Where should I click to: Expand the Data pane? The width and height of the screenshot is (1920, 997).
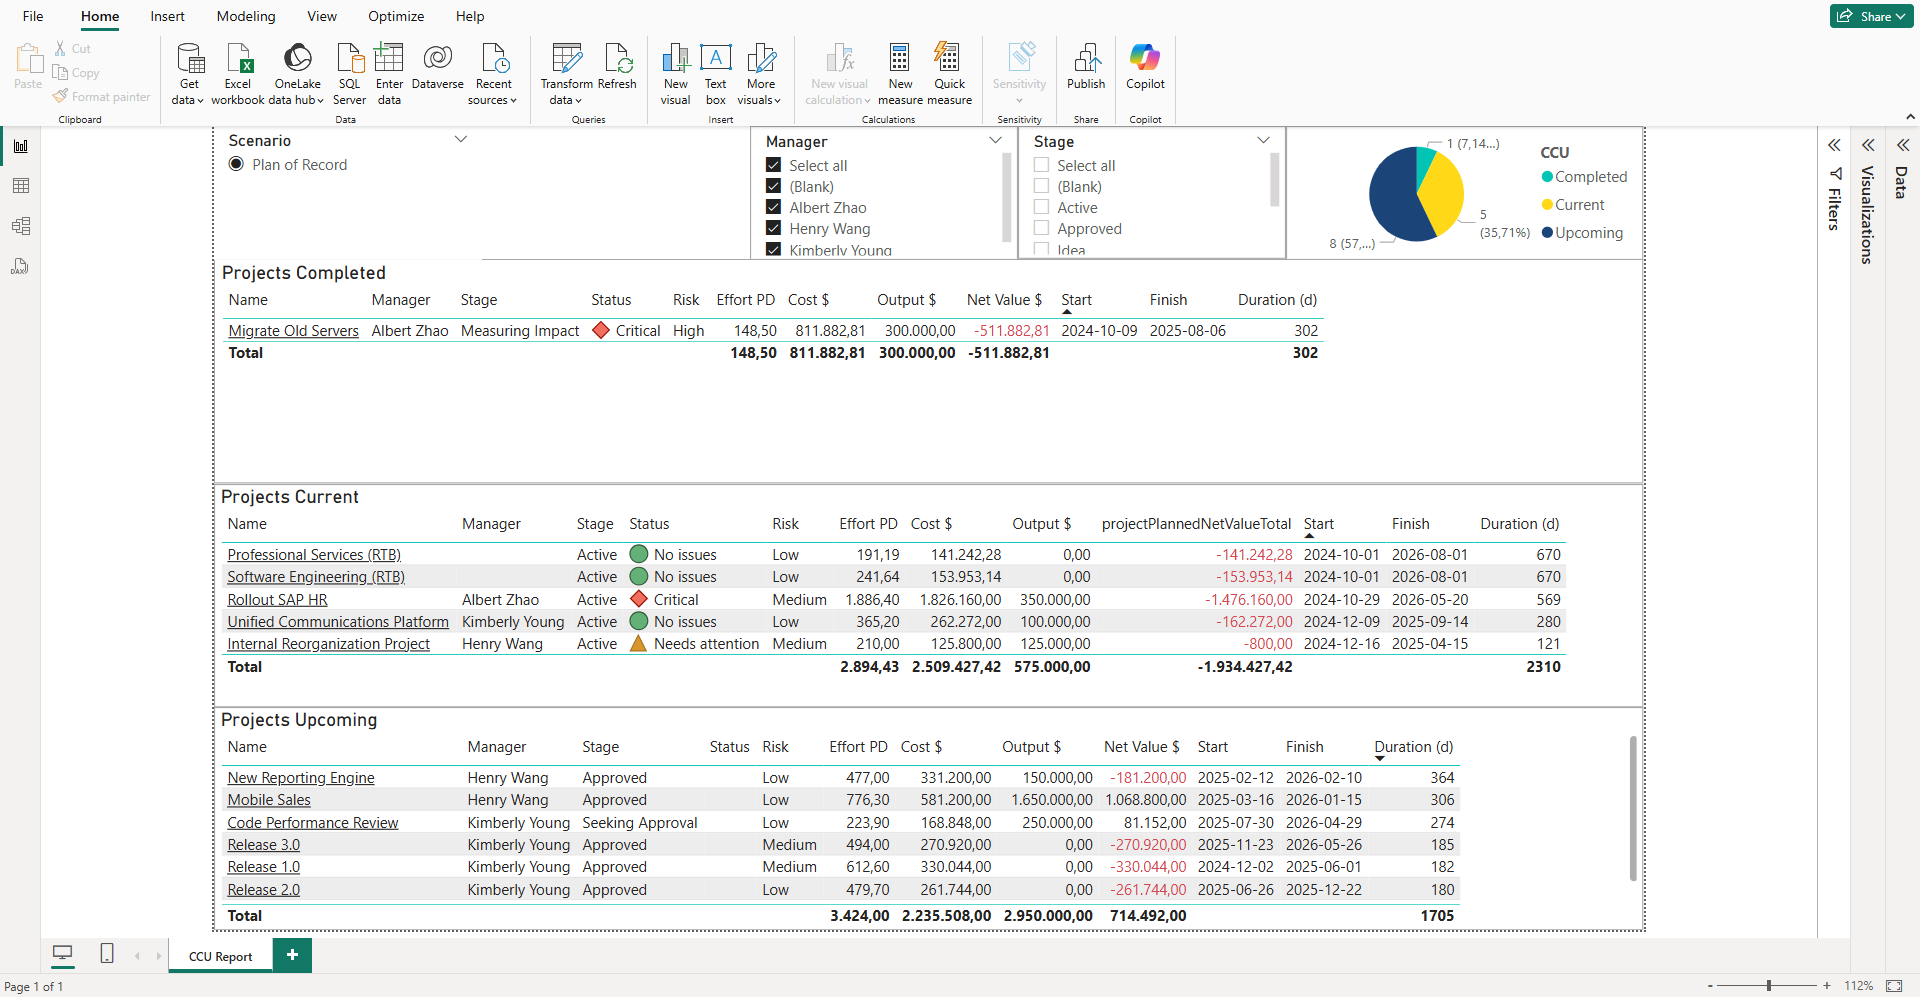[x=1902, y=145]
